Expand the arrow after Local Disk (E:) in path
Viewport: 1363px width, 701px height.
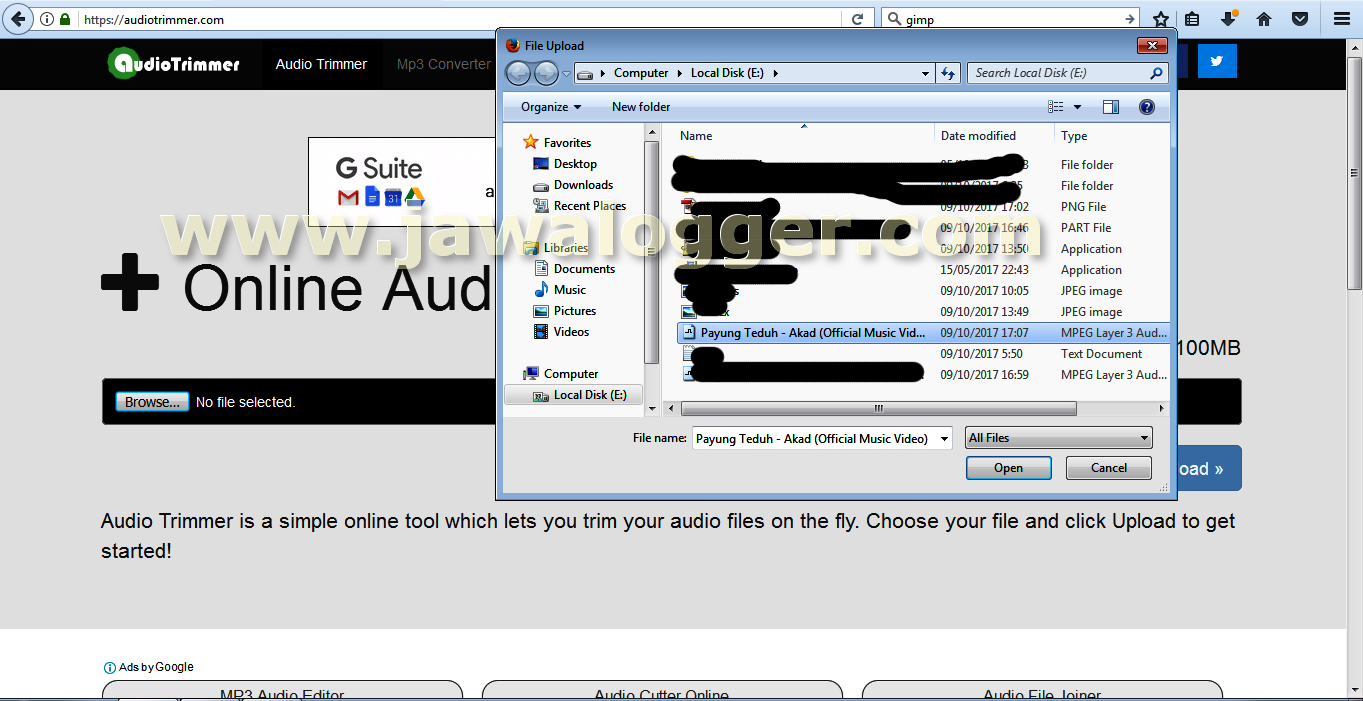(775, 73)
